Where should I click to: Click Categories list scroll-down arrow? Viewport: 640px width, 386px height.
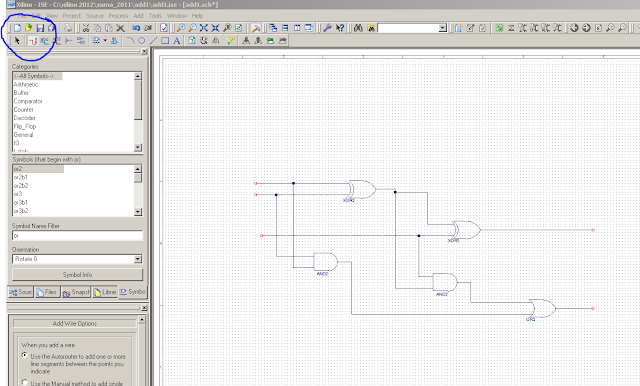click(138, 147)
